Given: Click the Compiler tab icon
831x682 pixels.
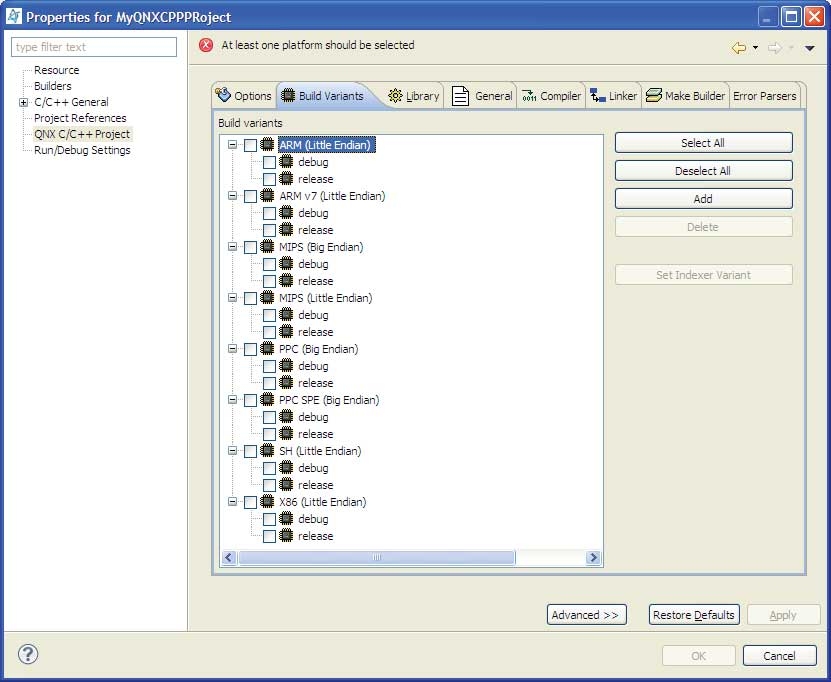Looking at the screenshot, I should tap(529, 96).
